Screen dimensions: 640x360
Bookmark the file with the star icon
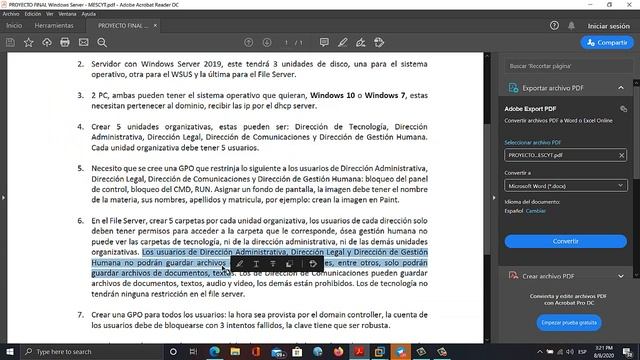pos(29,42)
